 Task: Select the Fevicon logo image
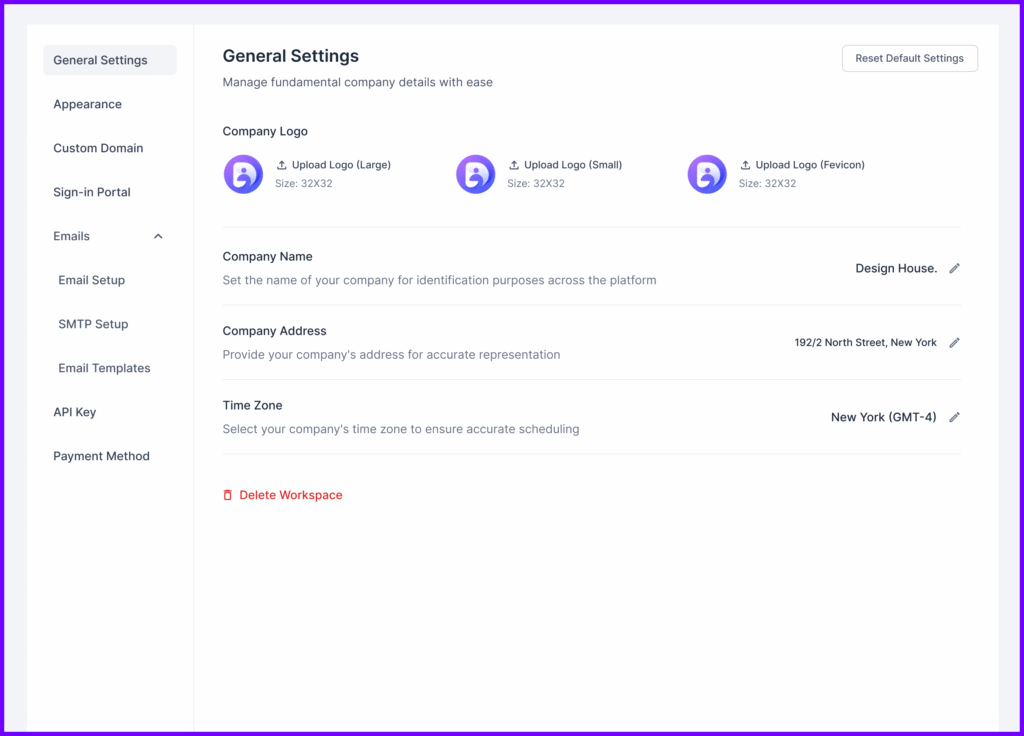707,173
